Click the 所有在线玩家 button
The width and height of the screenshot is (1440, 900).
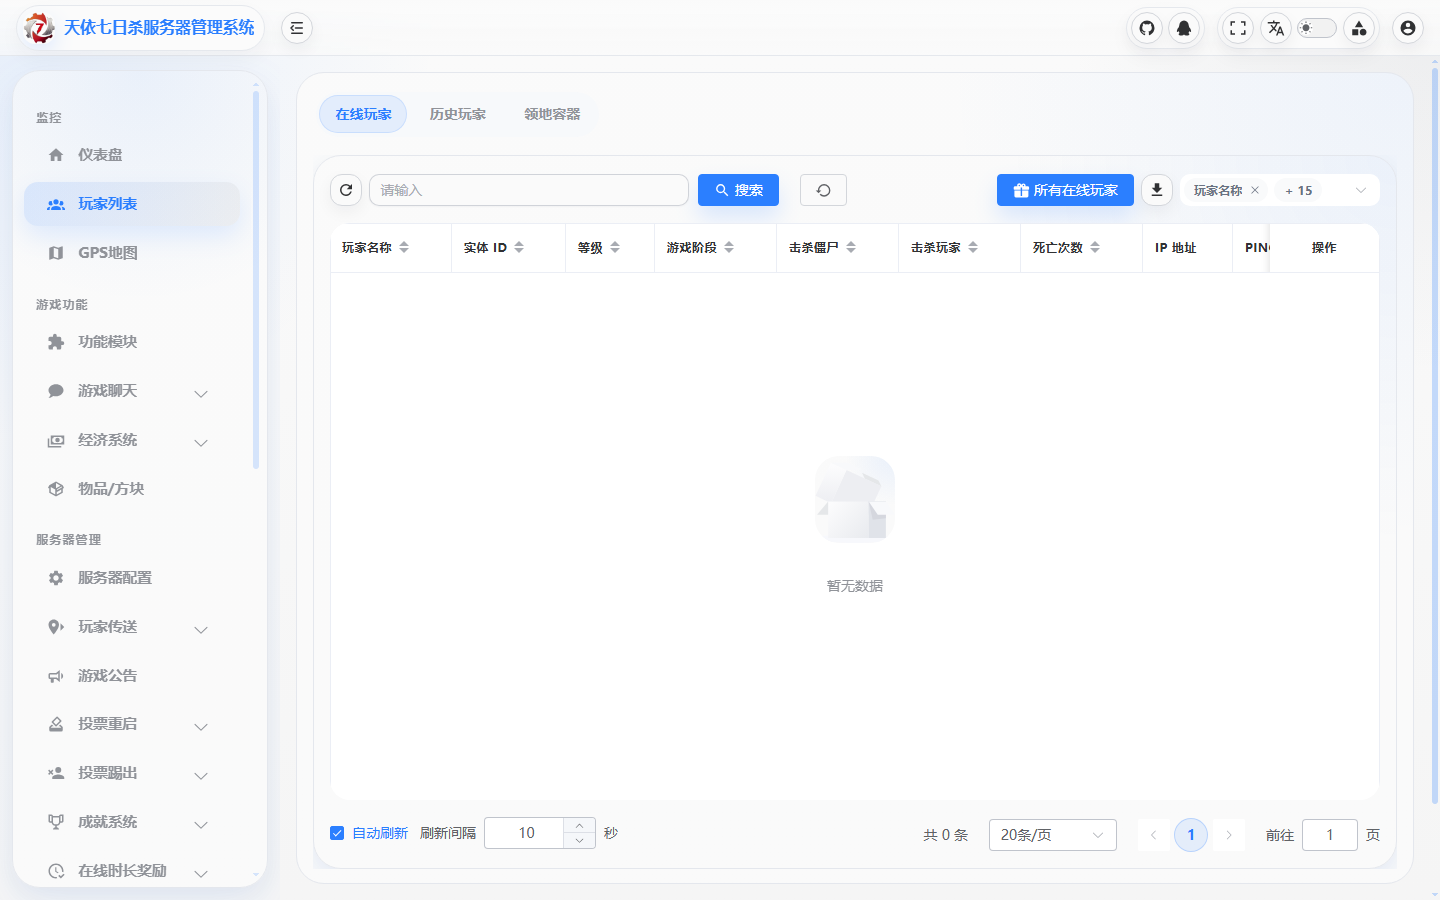(1065, 190)
